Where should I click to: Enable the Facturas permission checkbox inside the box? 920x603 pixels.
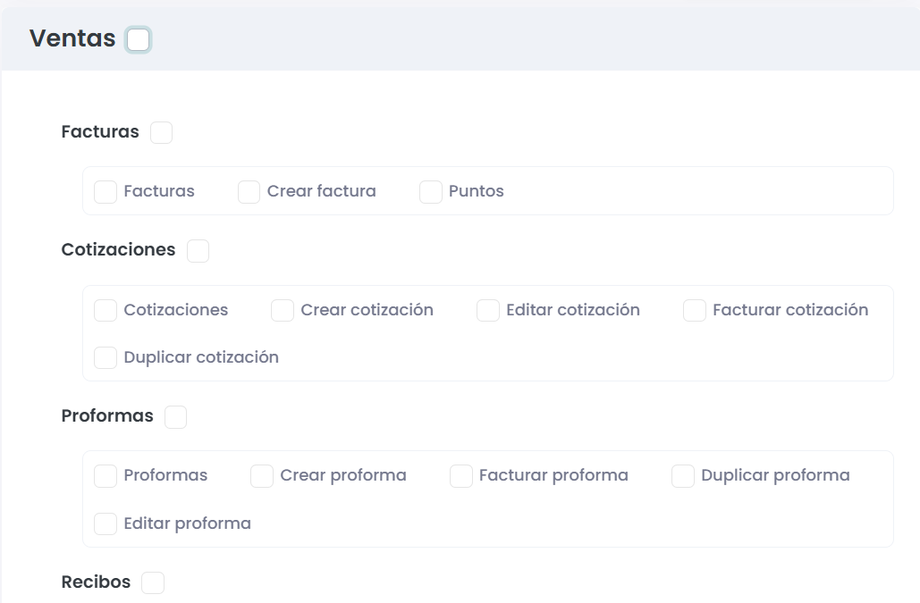click(105, 192)
